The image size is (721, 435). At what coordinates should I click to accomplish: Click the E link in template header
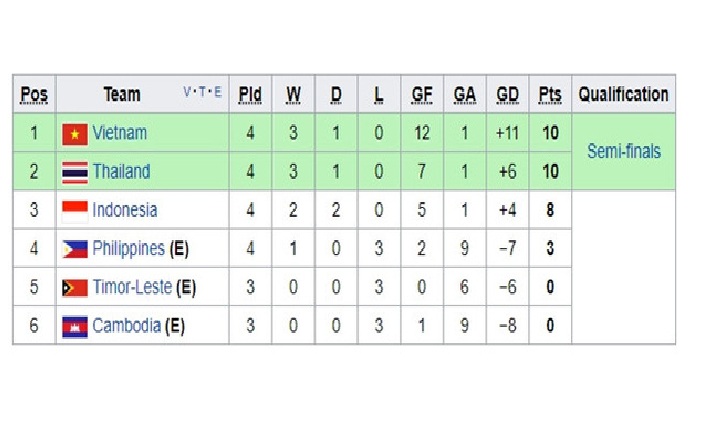(217, 92)
